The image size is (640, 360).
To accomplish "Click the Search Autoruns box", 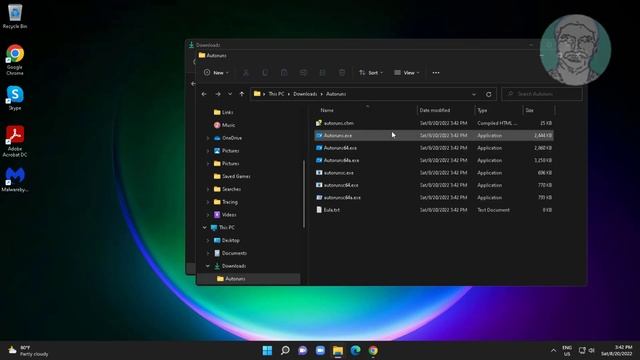I will click(542, 94).
